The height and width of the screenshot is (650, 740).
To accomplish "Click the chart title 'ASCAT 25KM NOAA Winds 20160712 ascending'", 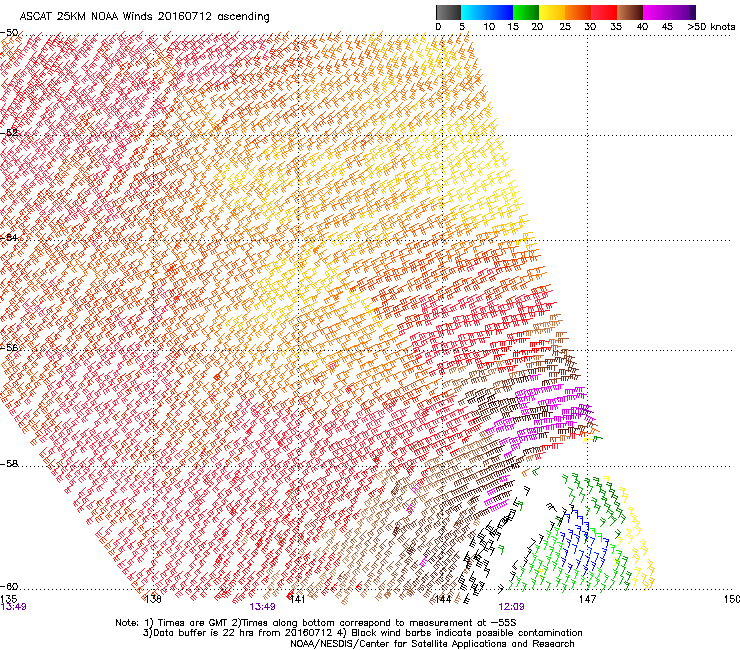I will click(144, 17).
